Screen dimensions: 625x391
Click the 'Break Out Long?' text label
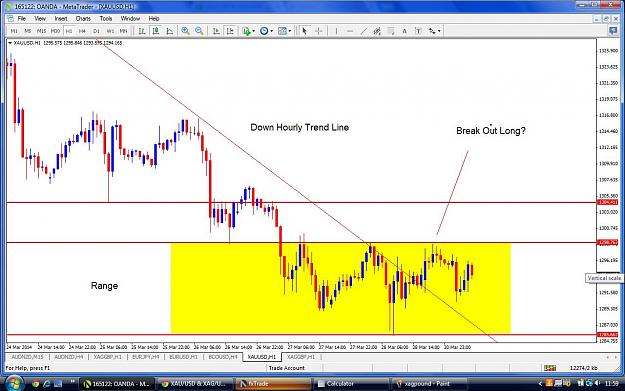[x=491, y=130]
